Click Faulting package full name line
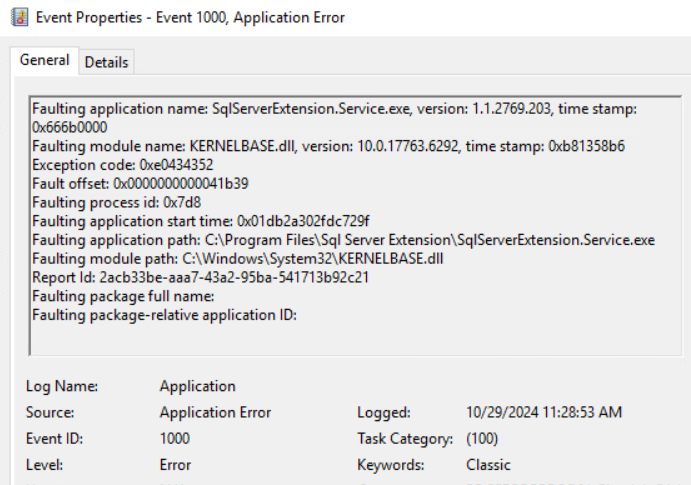The height and width of the screenshot is (485, 691). point(123,296)
